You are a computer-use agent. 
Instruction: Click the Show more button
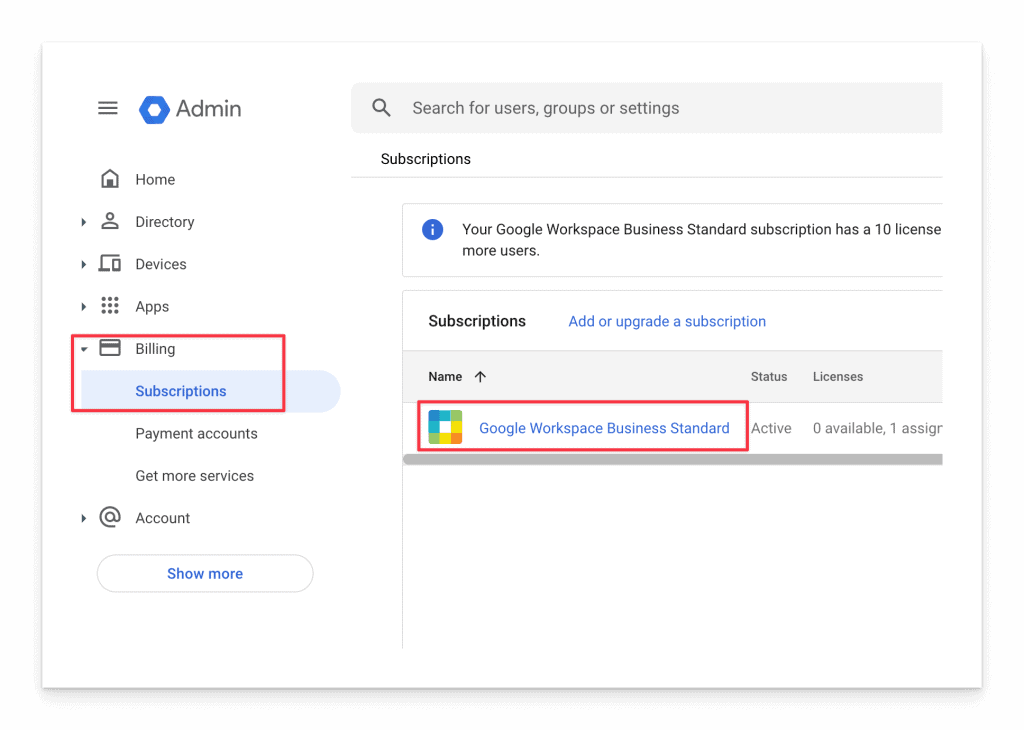pyautogui.click(x=205, y=573)
